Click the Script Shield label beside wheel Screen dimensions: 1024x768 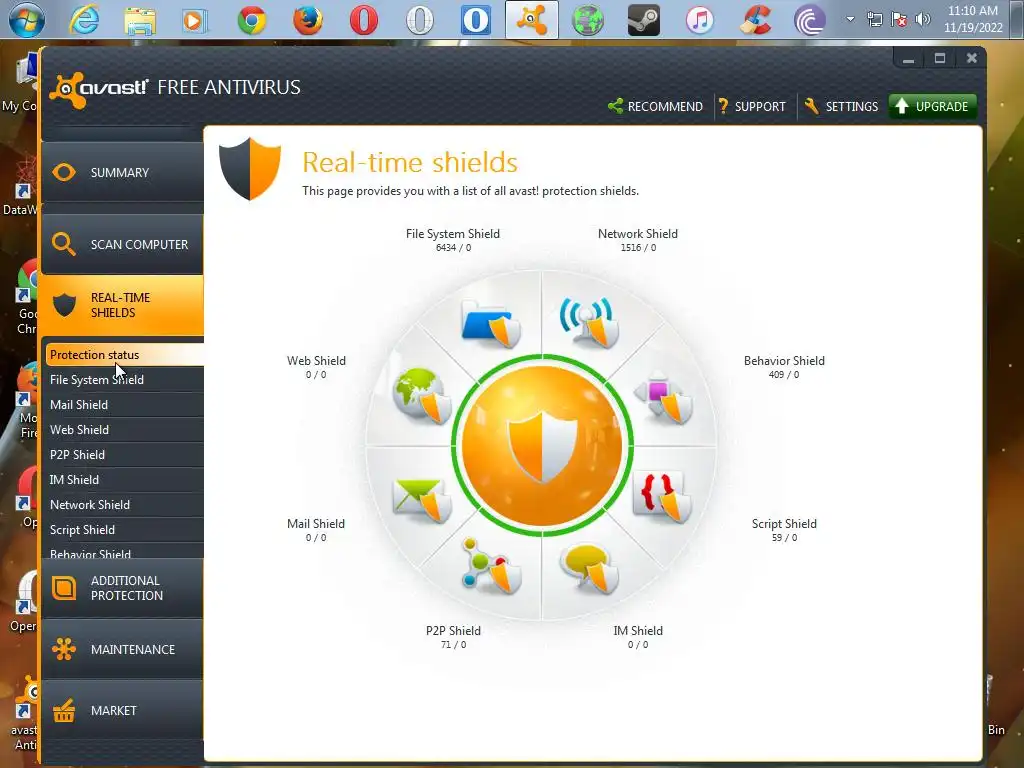[x=784, y=524]
